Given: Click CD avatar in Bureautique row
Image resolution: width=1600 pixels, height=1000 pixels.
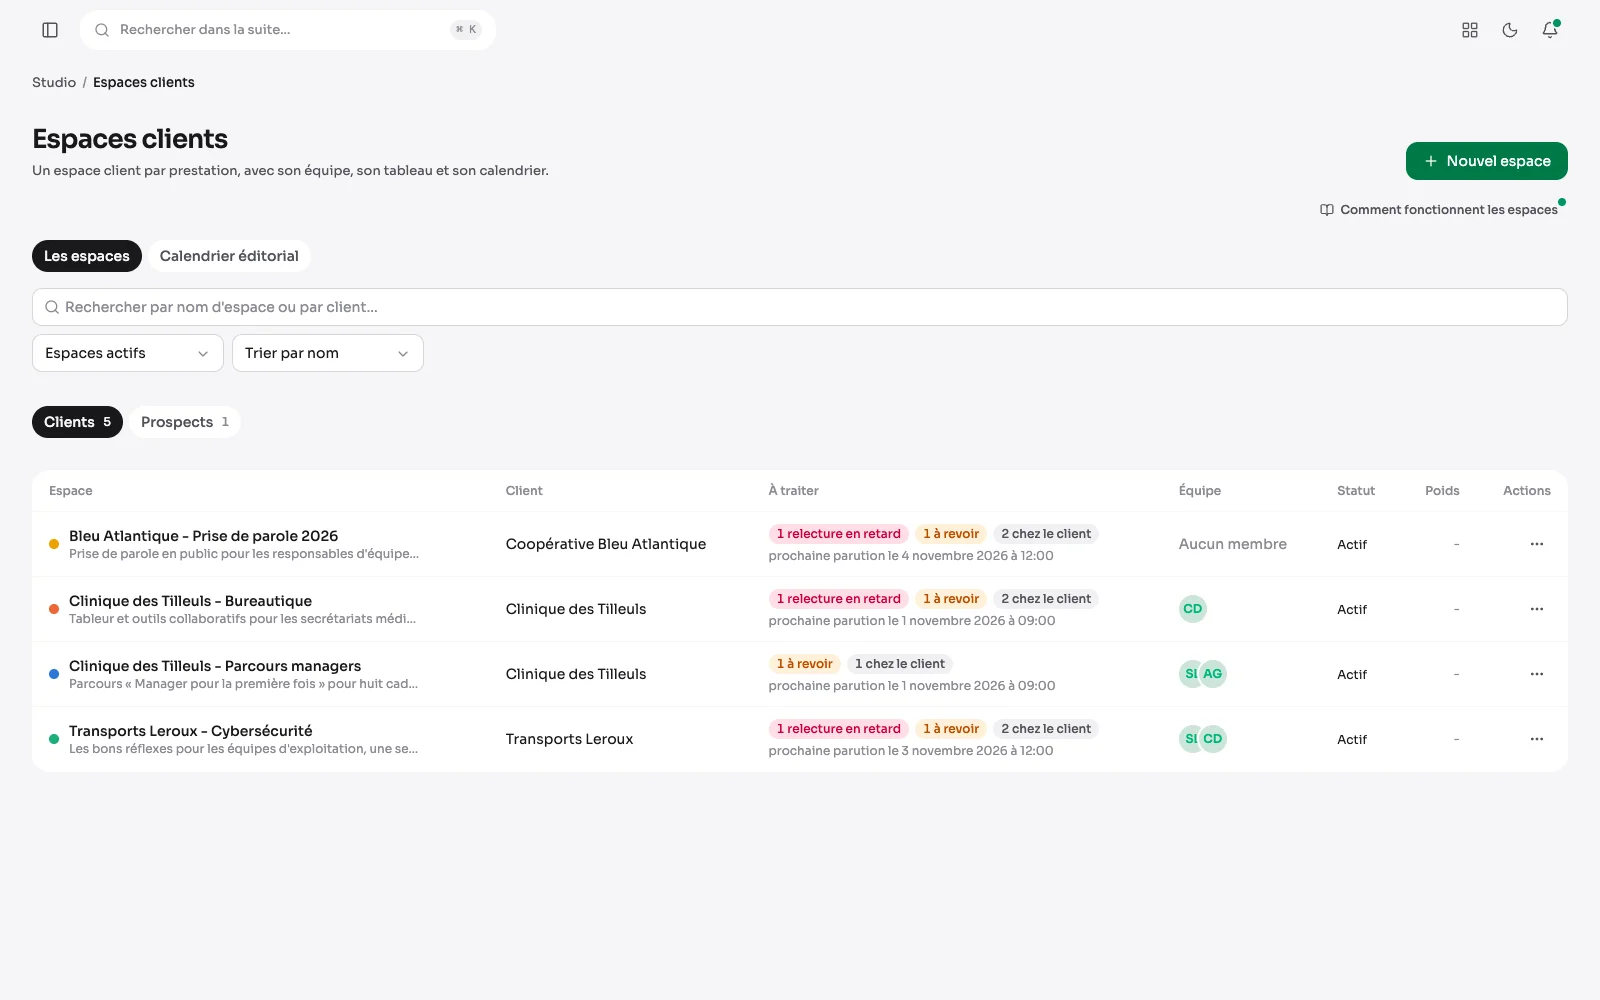Looking at the screenshot, I should [1193, 609].
